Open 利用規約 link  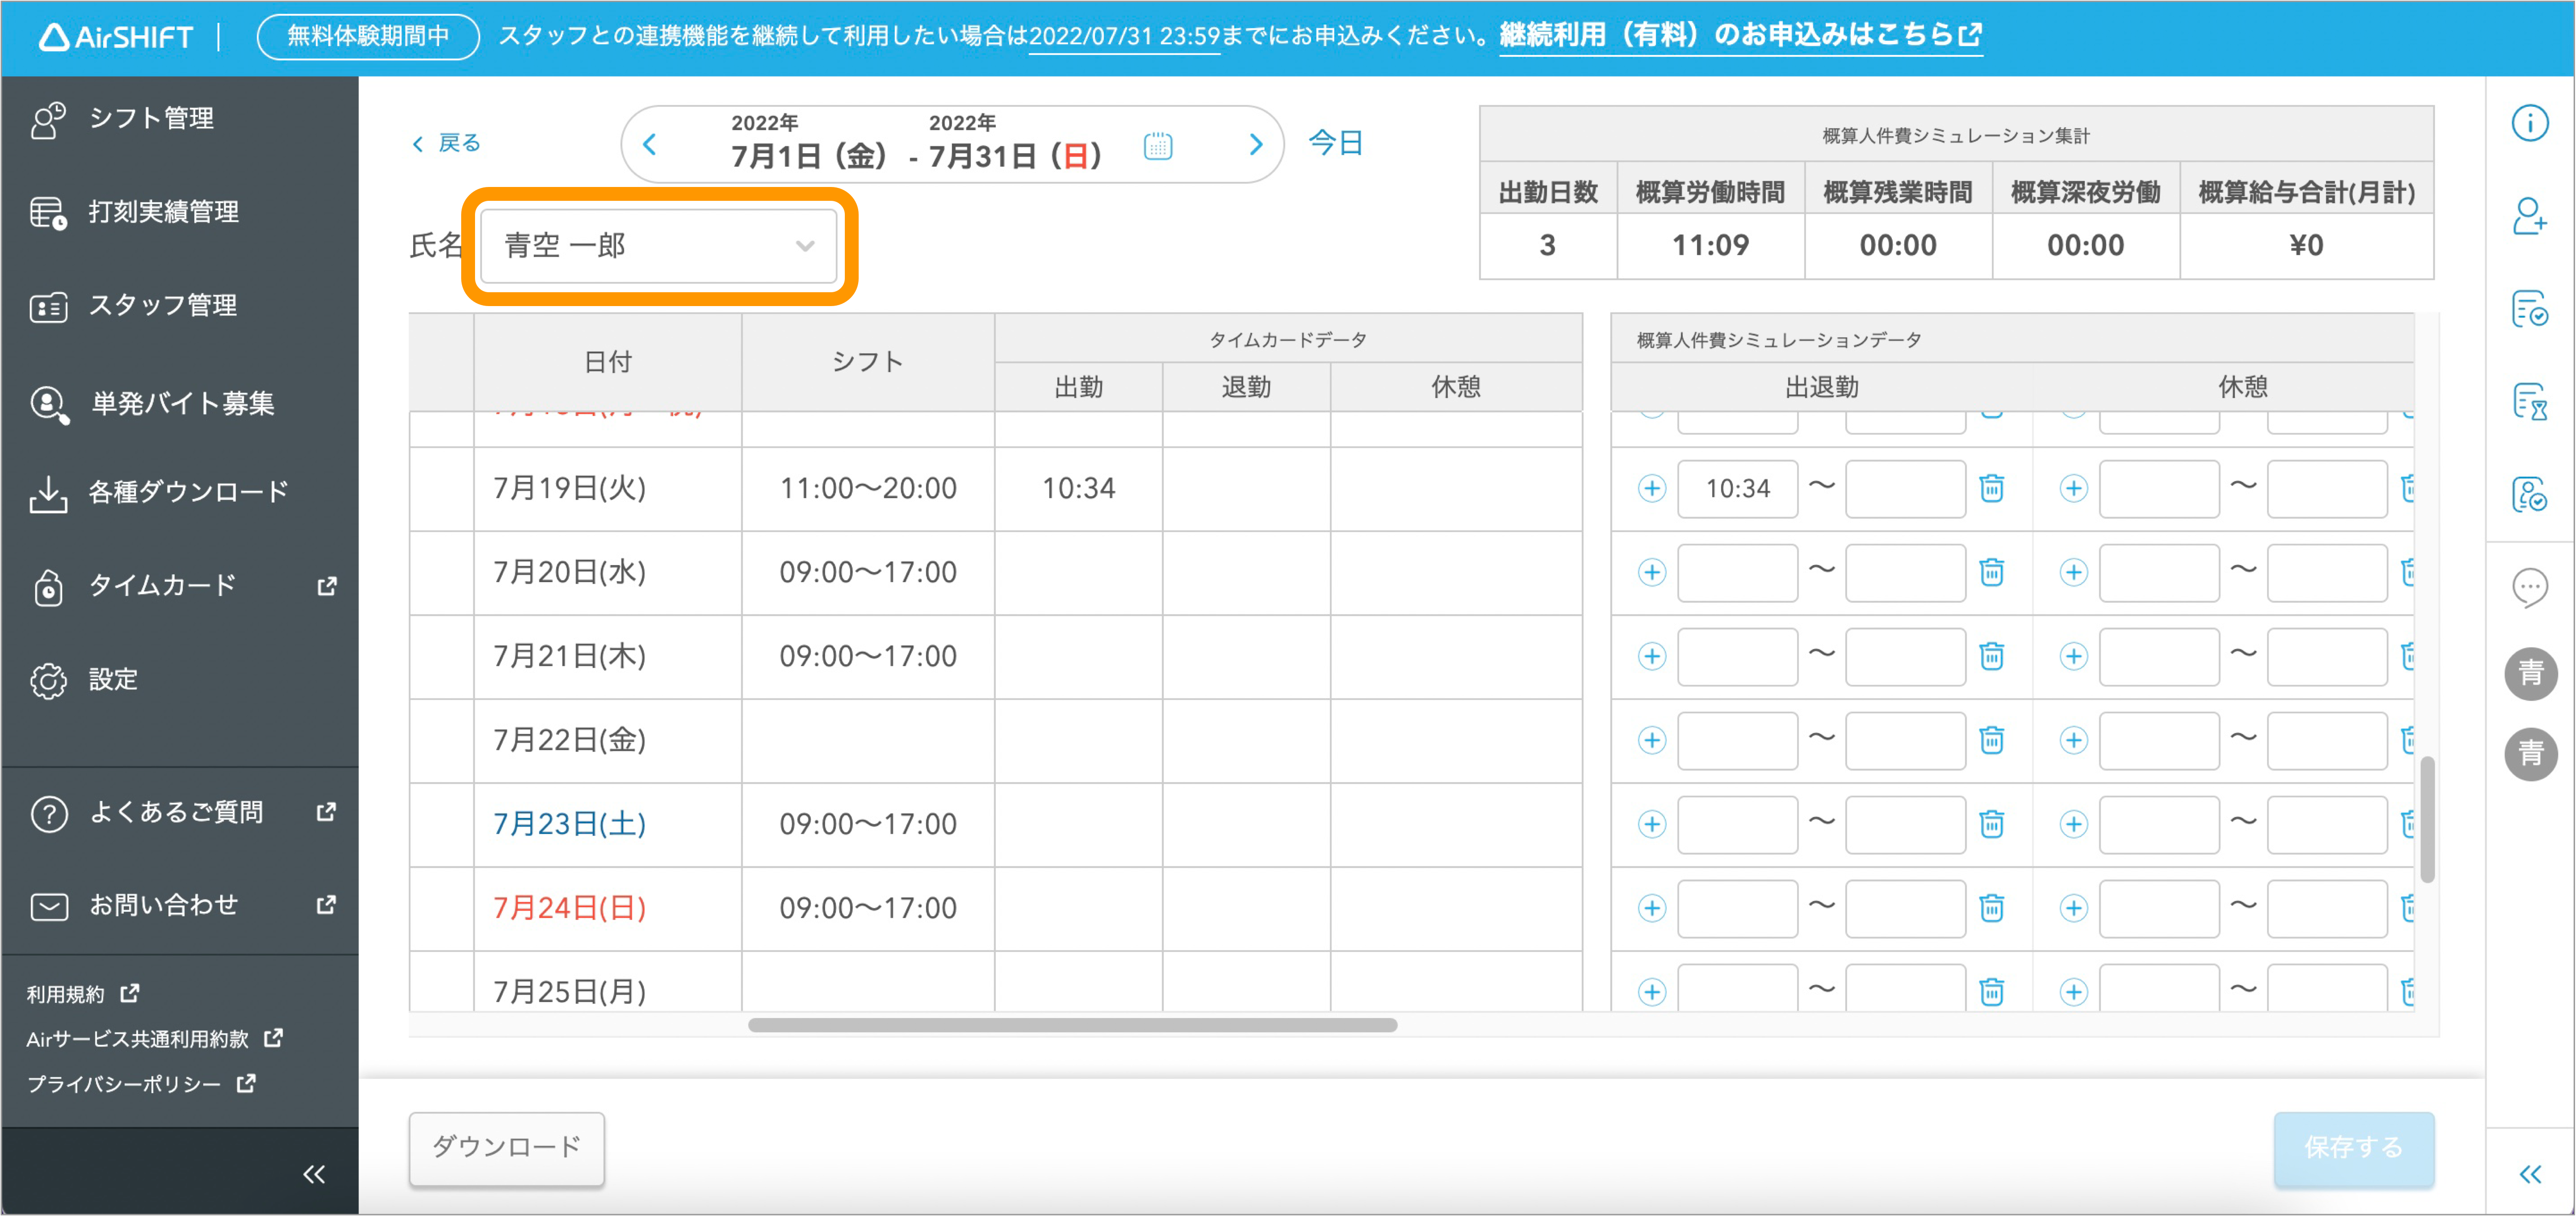tap(82, 994)
